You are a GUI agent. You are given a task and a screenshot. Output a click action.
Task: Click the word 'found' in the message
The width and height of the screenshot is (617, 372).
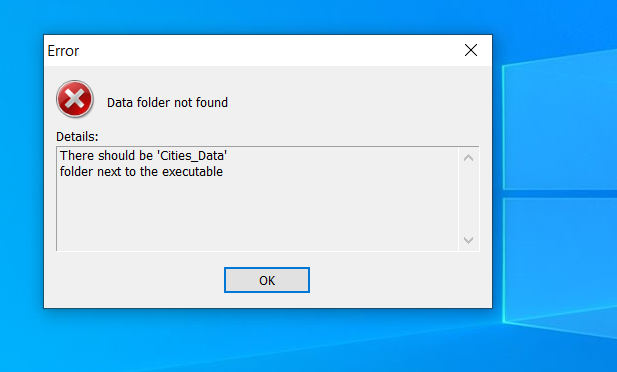(x=212, y=103)
